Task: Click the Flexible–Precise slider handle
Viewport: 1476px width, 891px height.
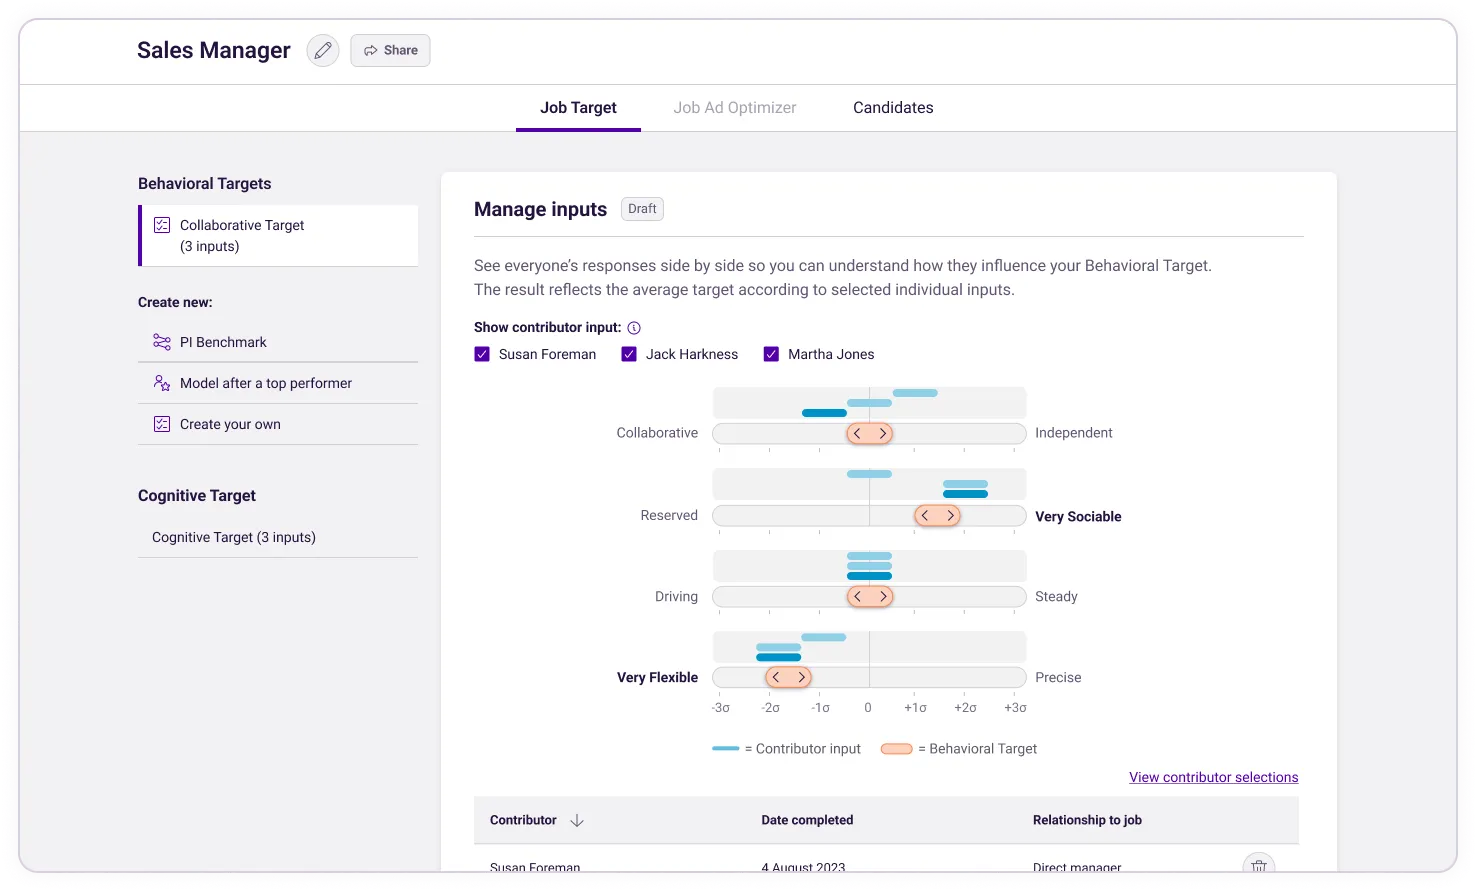Action: point(788,677)
